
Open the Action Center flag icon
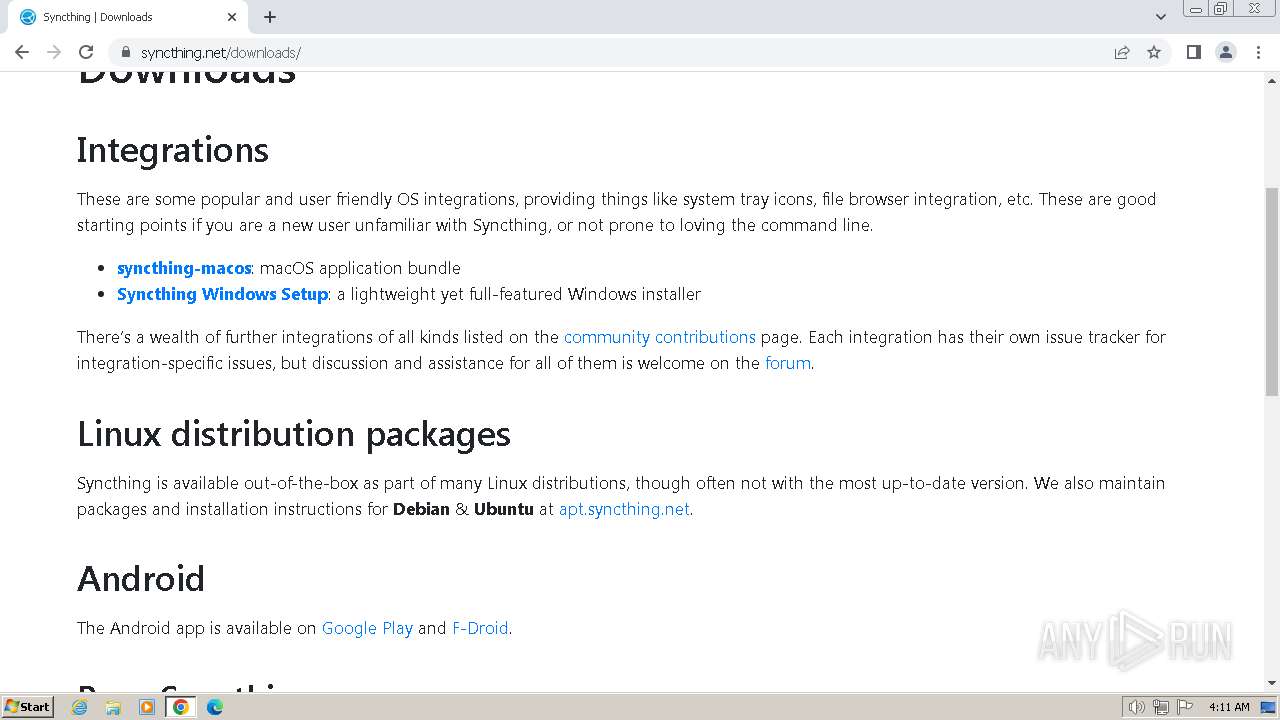[1185, 707]
